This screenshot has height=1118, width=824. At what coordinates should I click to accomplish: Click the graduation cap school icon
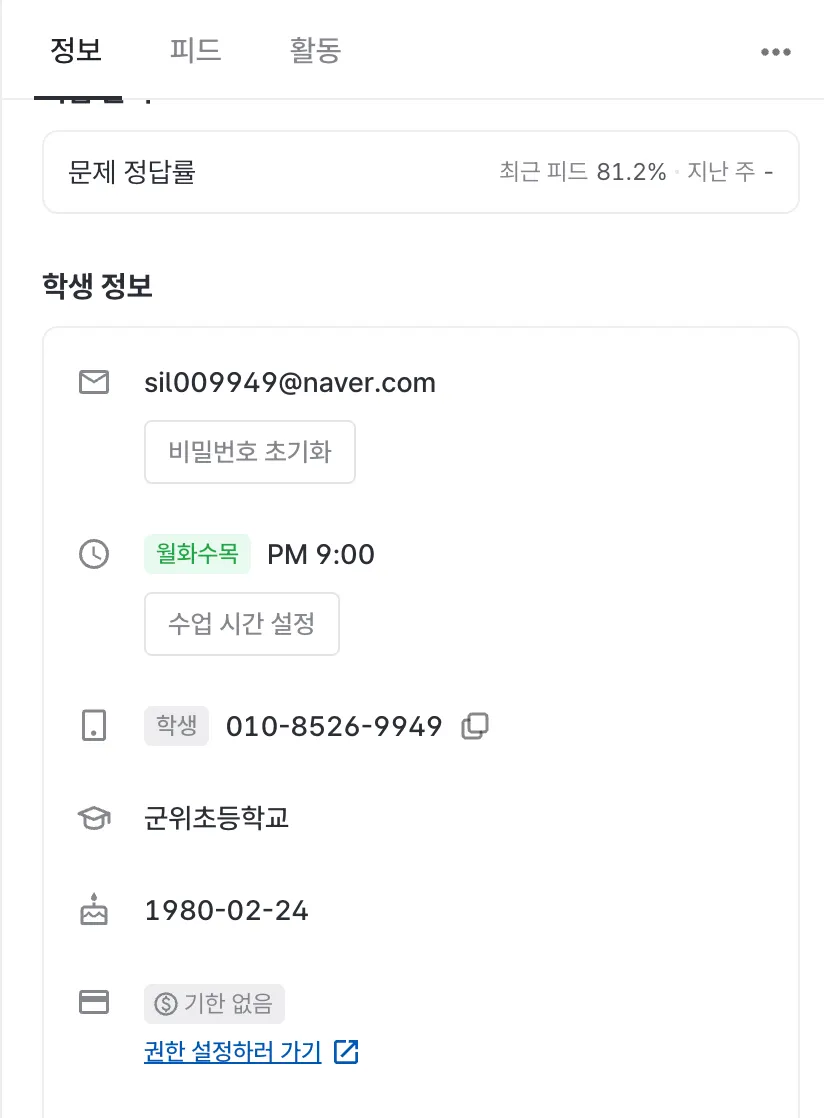94,819
